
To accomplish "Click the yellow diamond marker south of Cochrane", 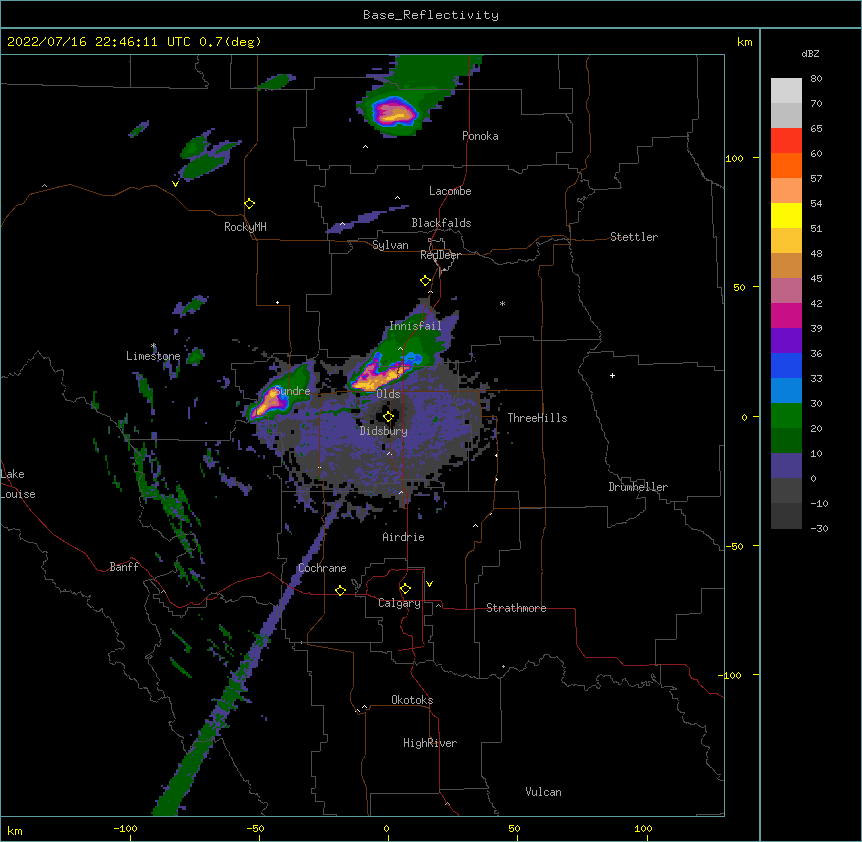I will point(340,590).
